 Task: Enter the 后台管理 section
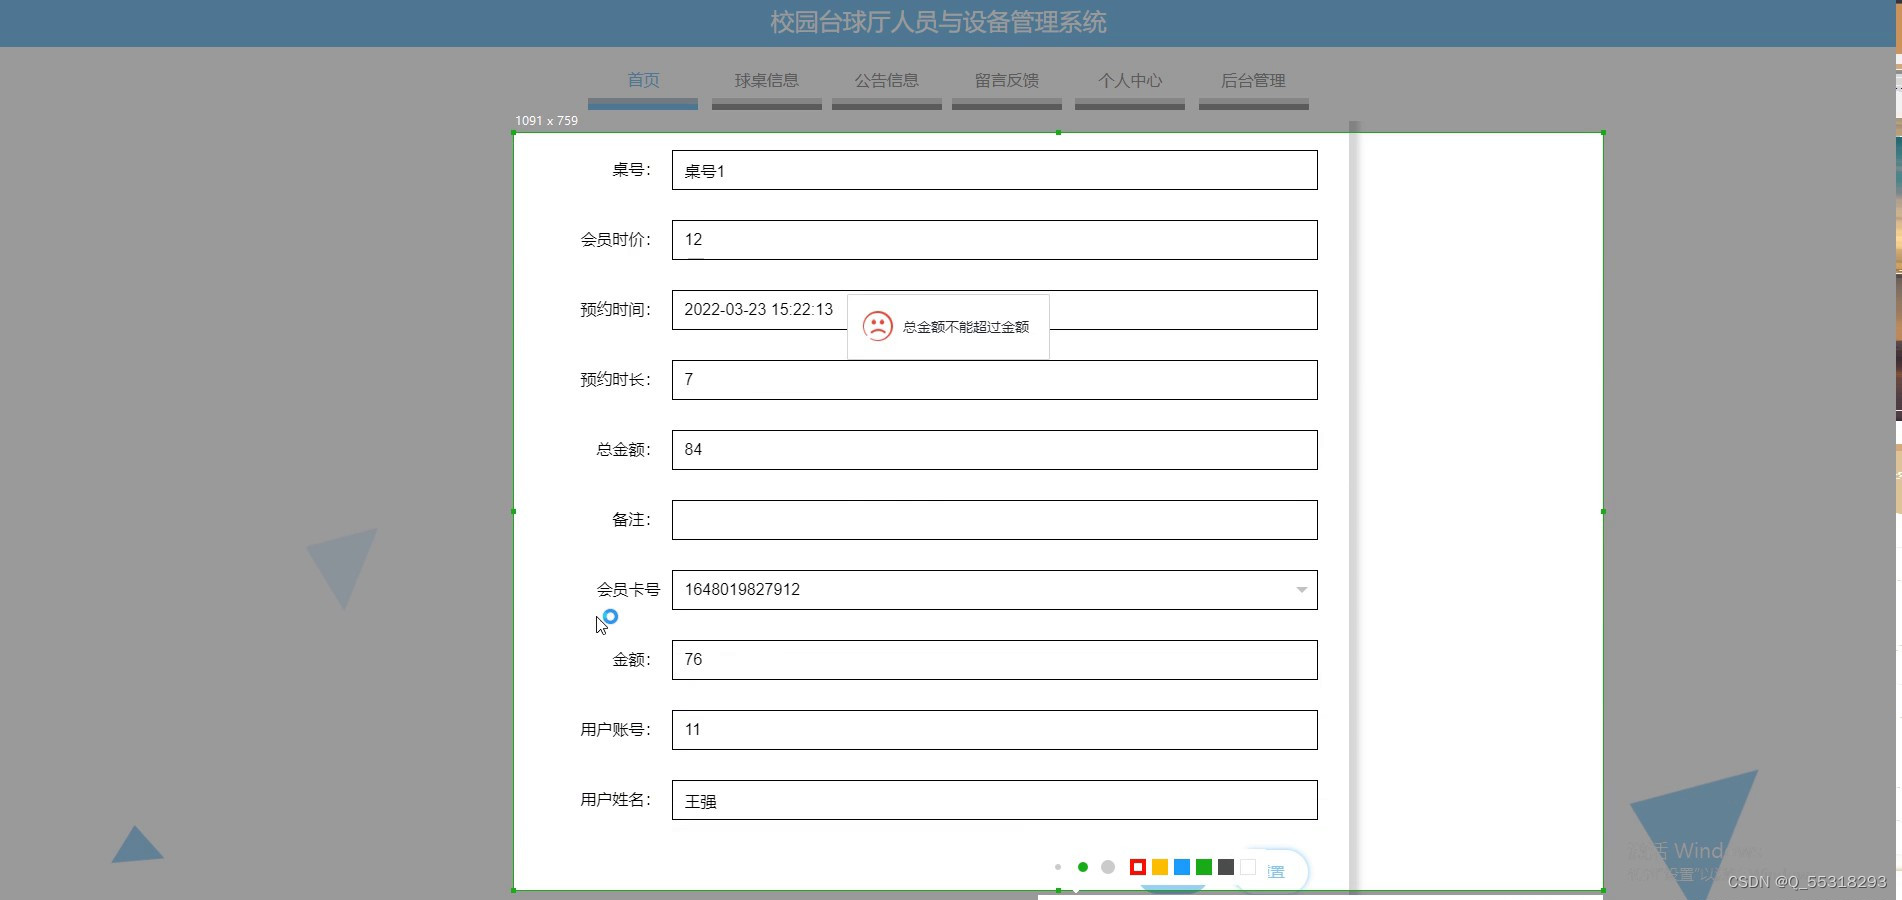1253,81
